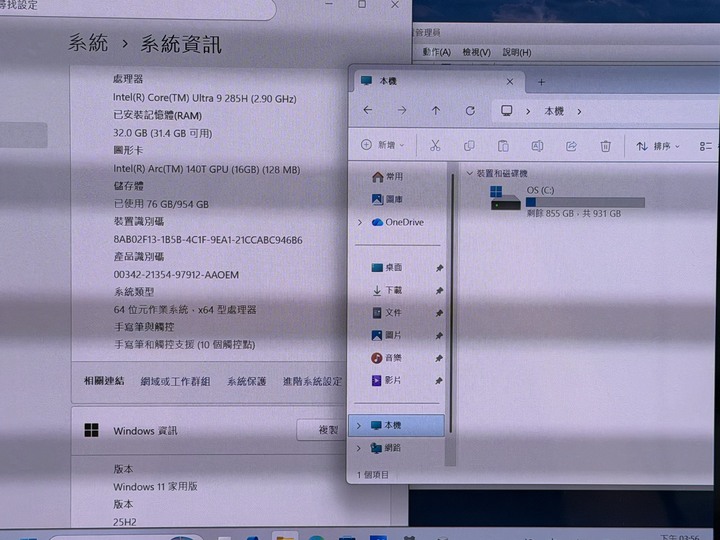Click 複製 button for Windows info
The width and height of the screenshot is (720, 540).
pos(321,430)
